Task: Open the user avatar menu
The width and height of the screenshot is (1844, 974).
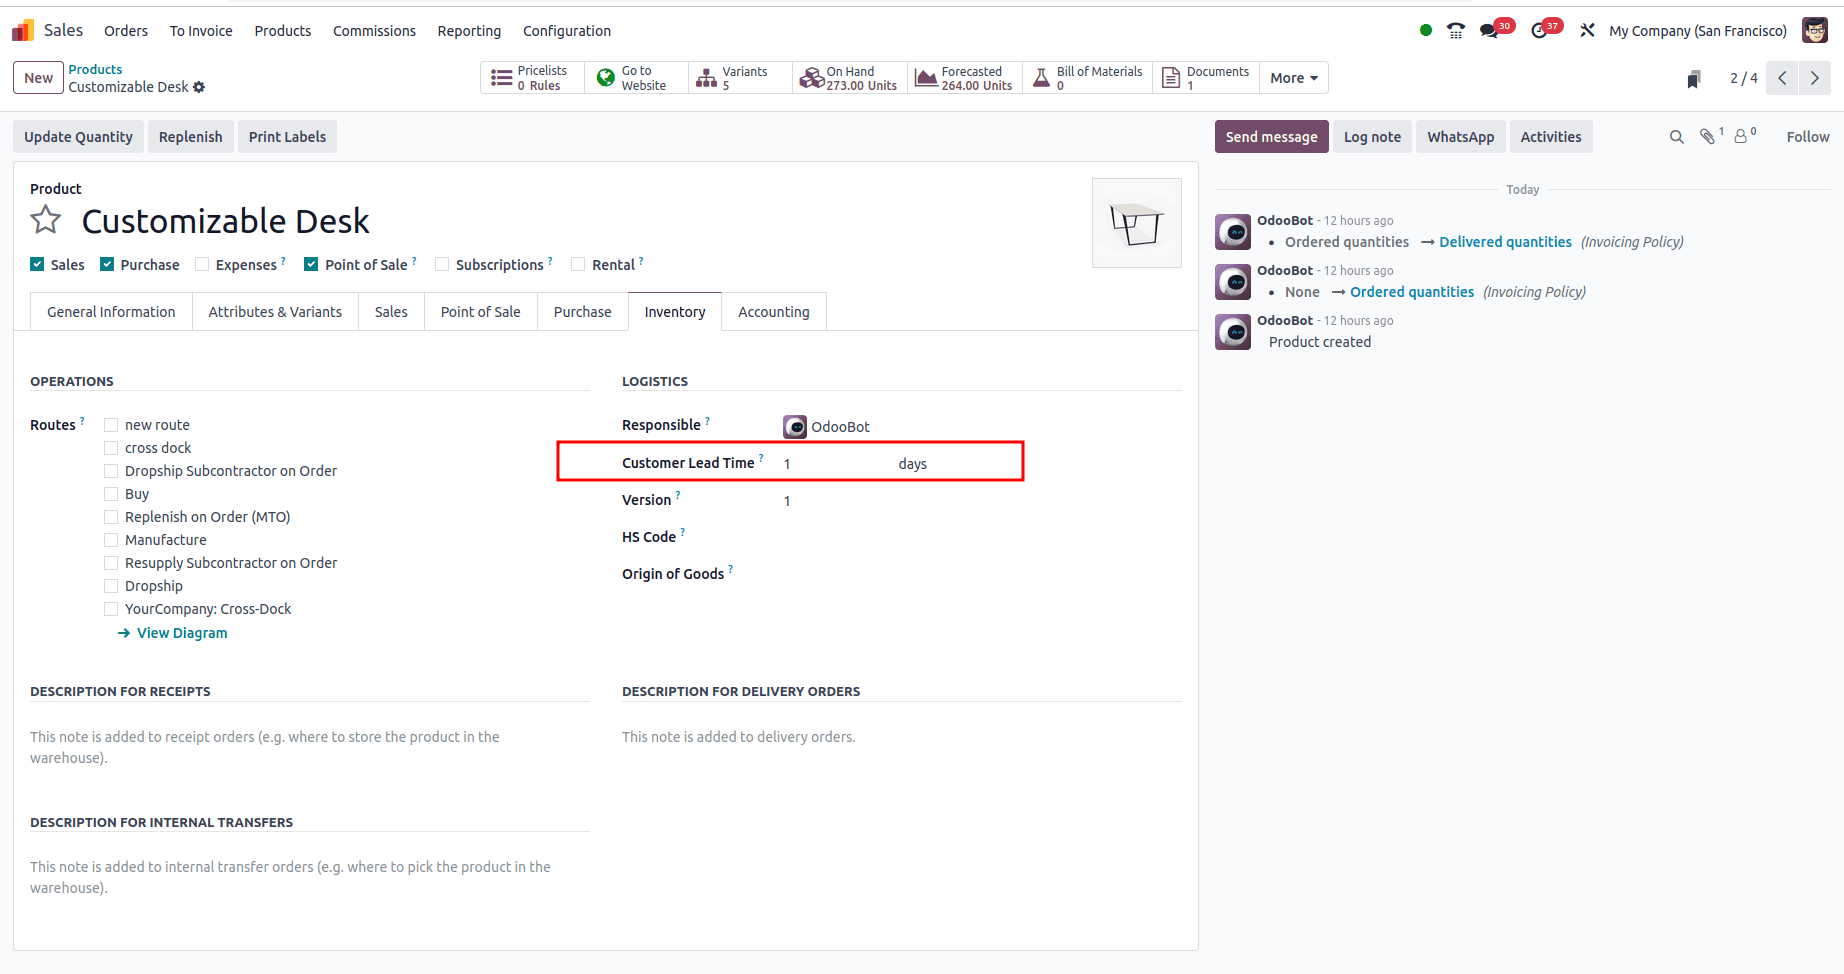Action: click(x=1815, y=31)
